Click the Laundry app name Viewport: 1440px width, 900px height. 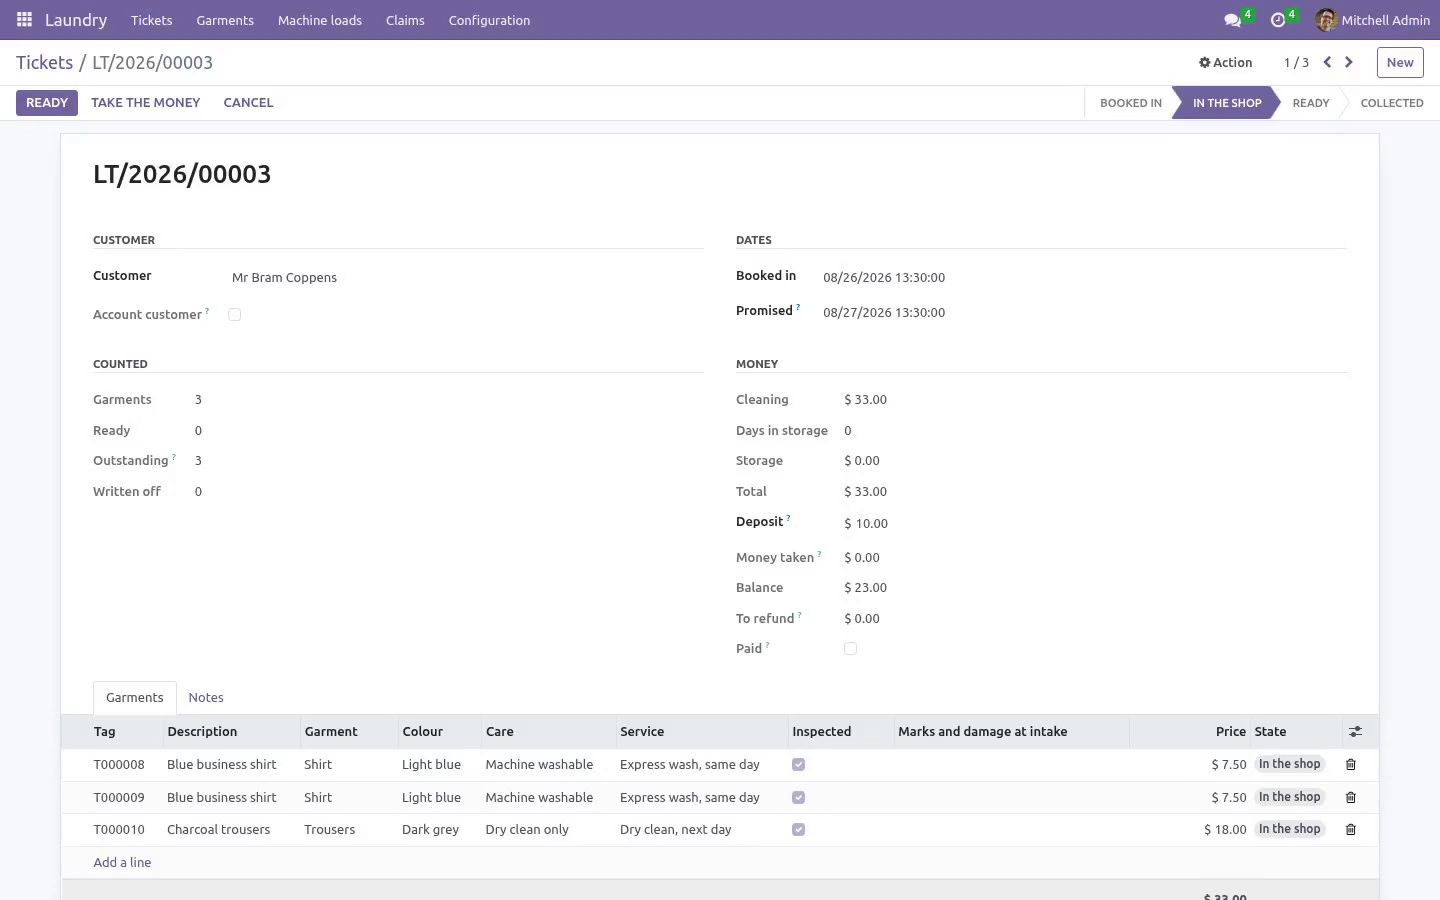click(x=76, y=20)
